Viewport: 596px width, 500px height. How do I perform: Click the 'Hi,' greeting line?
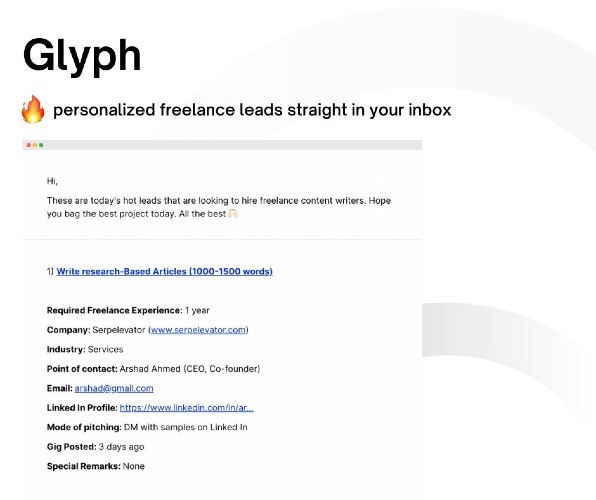52,181
